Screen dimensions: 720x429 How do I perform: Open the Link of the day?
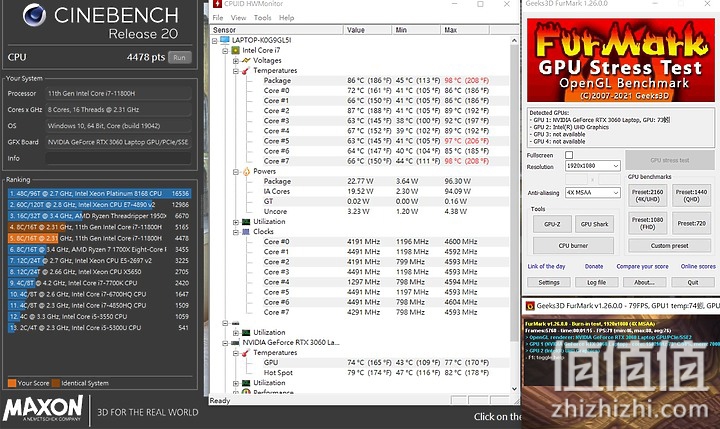[546, 266]
